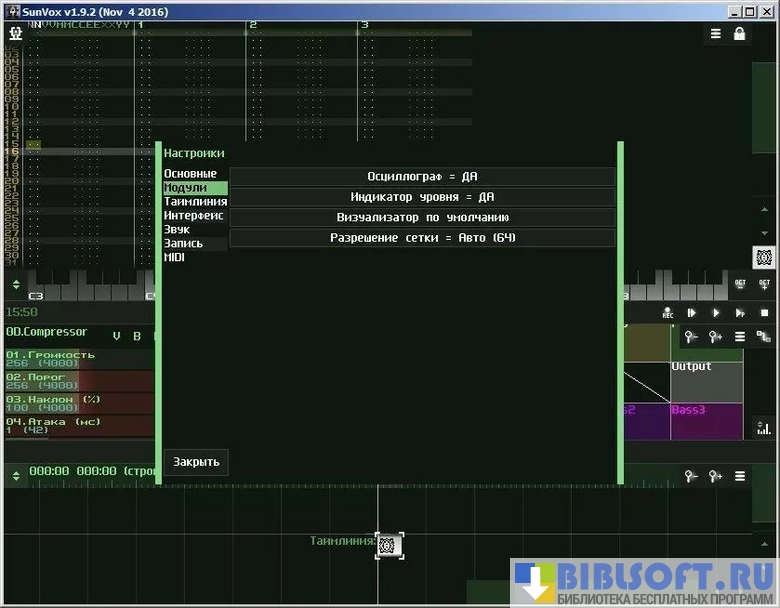Open Визуализатор по умолчанию settings
This screenshot has width=780, height=608.
(x=422, y=217)
